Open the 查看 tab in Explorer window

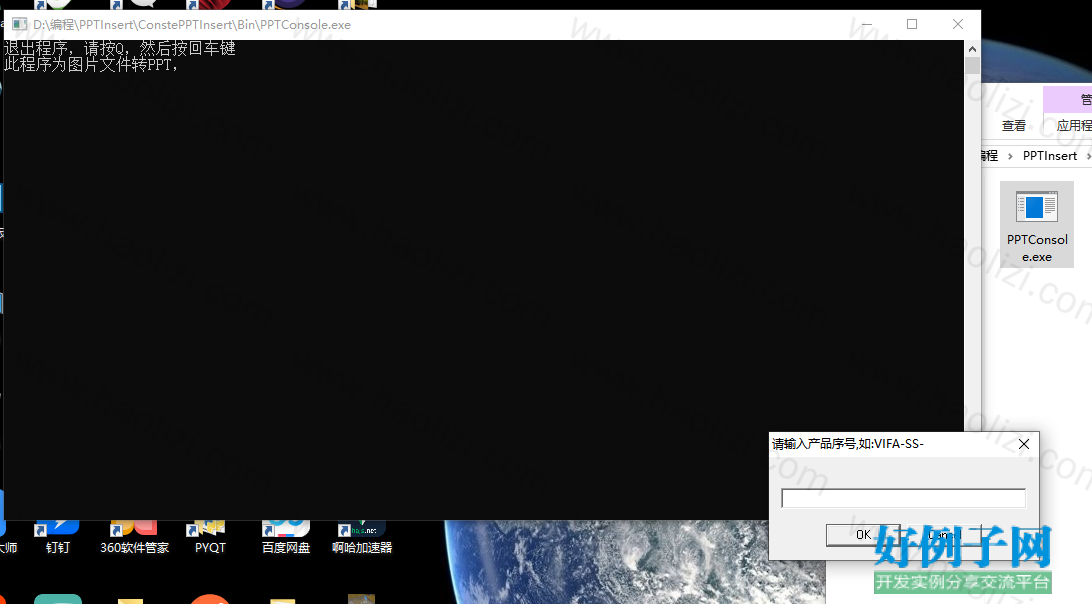click(1013, 125)
